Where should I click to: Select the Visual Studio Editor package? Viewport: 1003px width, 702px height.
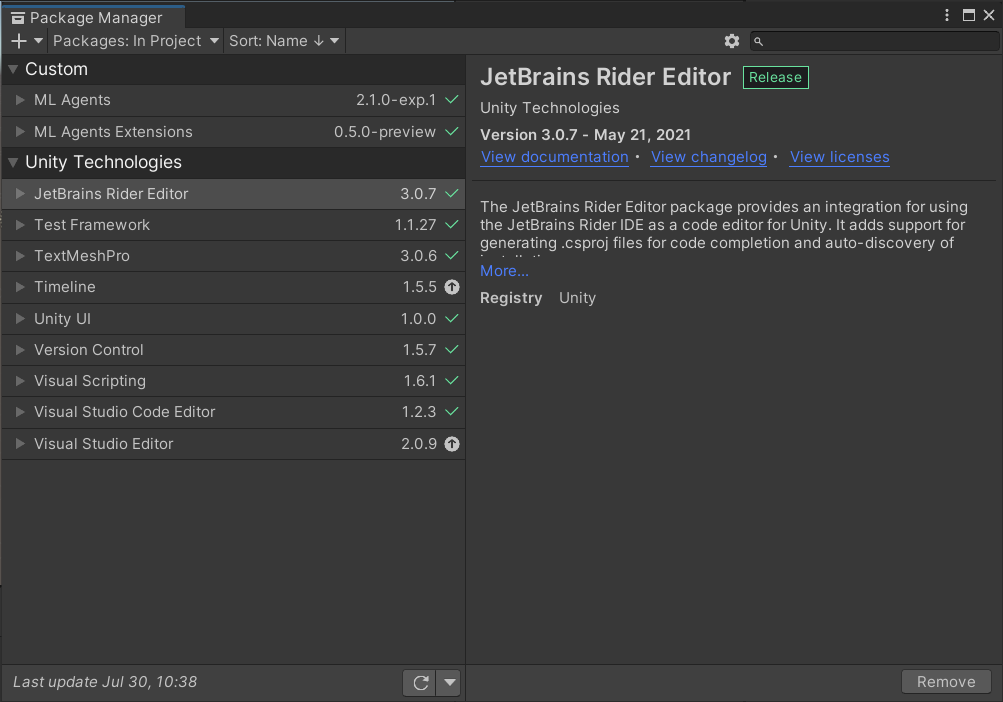tap(233, 444)
